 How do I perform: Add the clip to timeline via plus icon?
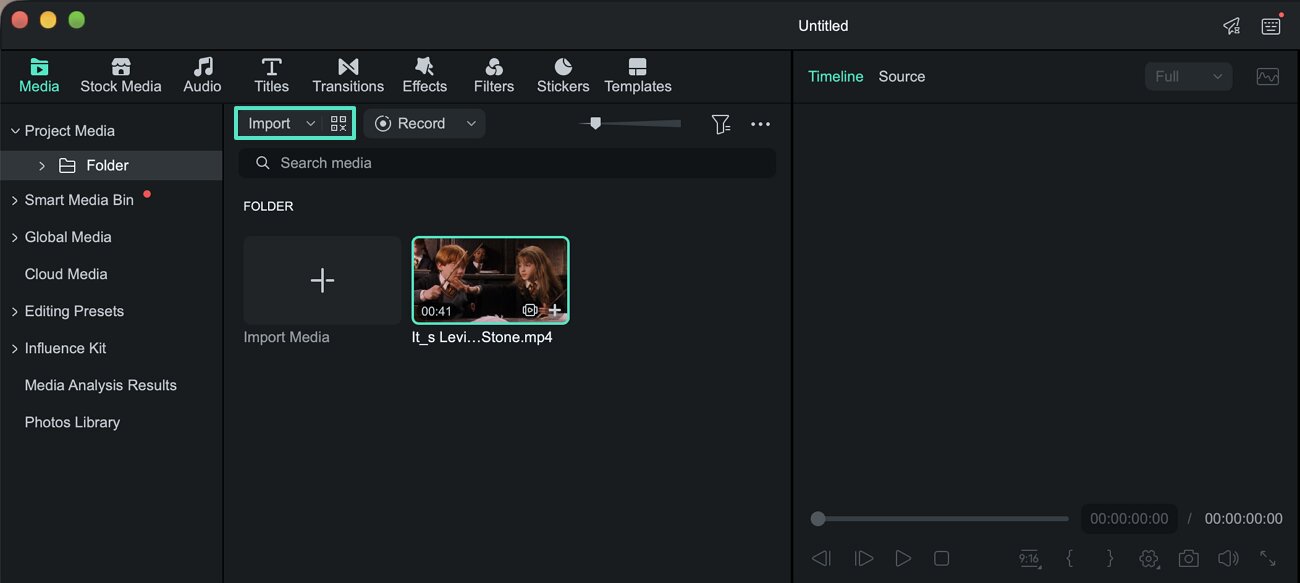tap(555, 310)
